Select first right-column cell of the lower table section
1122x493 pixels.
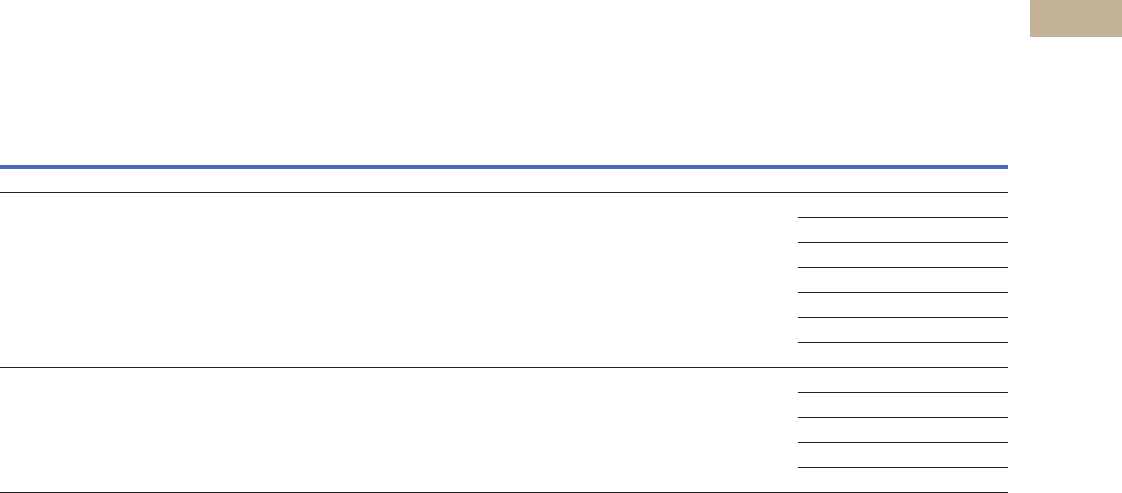click(x=903, y=380)
